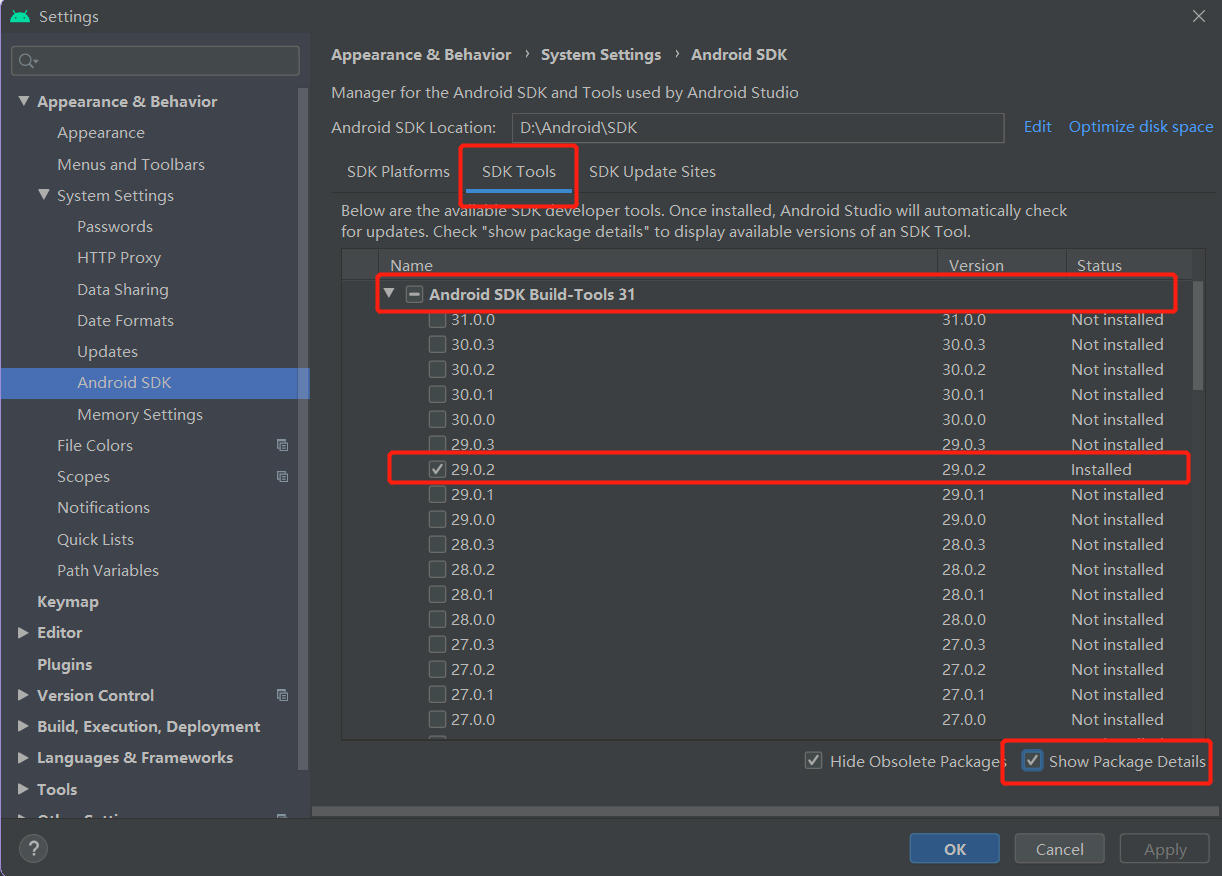
Task: Select Passwords in System Settings
Action: click(115, 227)
